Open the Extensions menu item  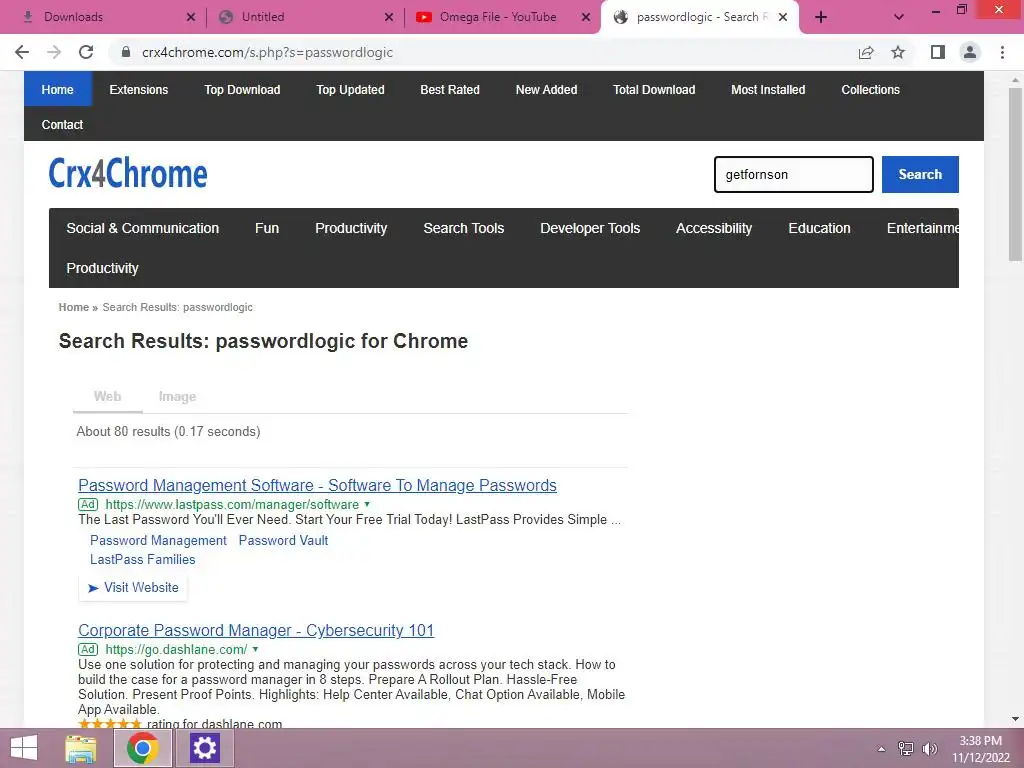(x=138, y=89)
